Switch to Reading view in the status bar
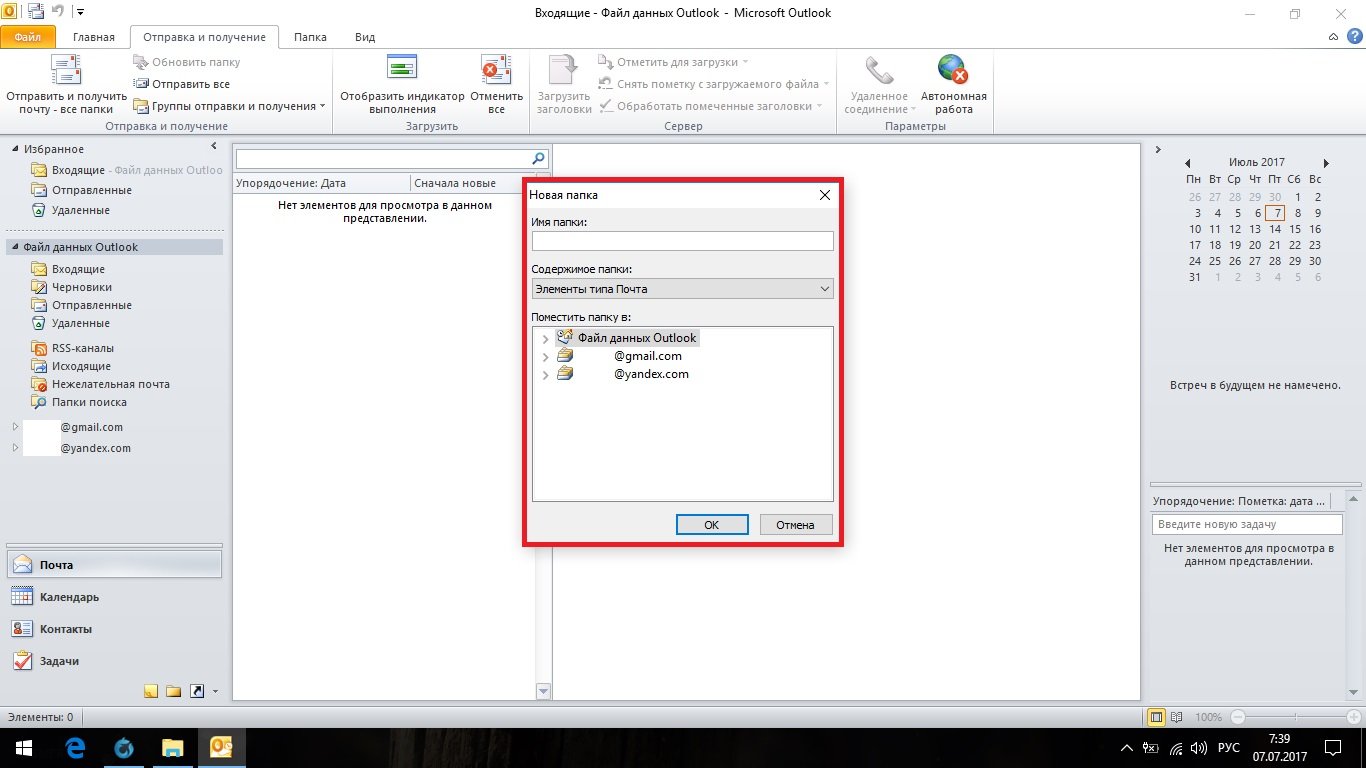Viewport: 1366px width, 768px height. click(1176, 717)
